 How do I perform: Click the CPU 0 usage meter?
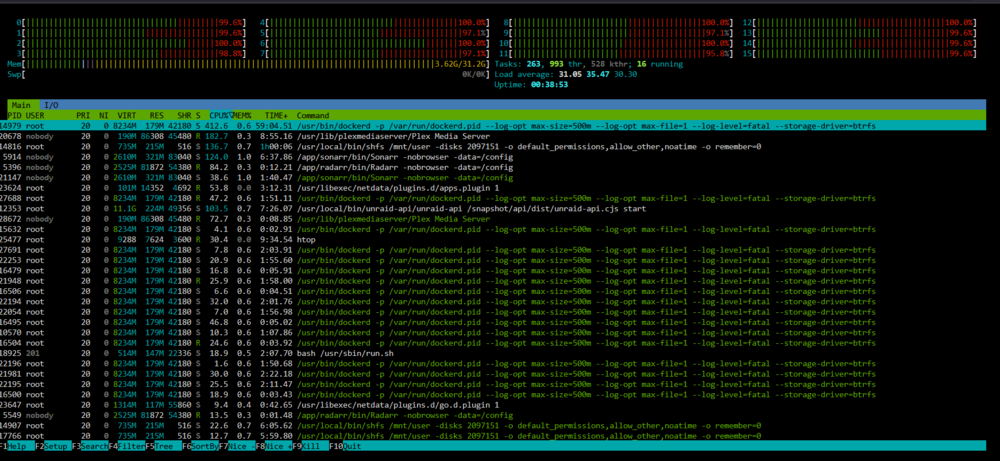pyautogui.click(x=131, y=23)
